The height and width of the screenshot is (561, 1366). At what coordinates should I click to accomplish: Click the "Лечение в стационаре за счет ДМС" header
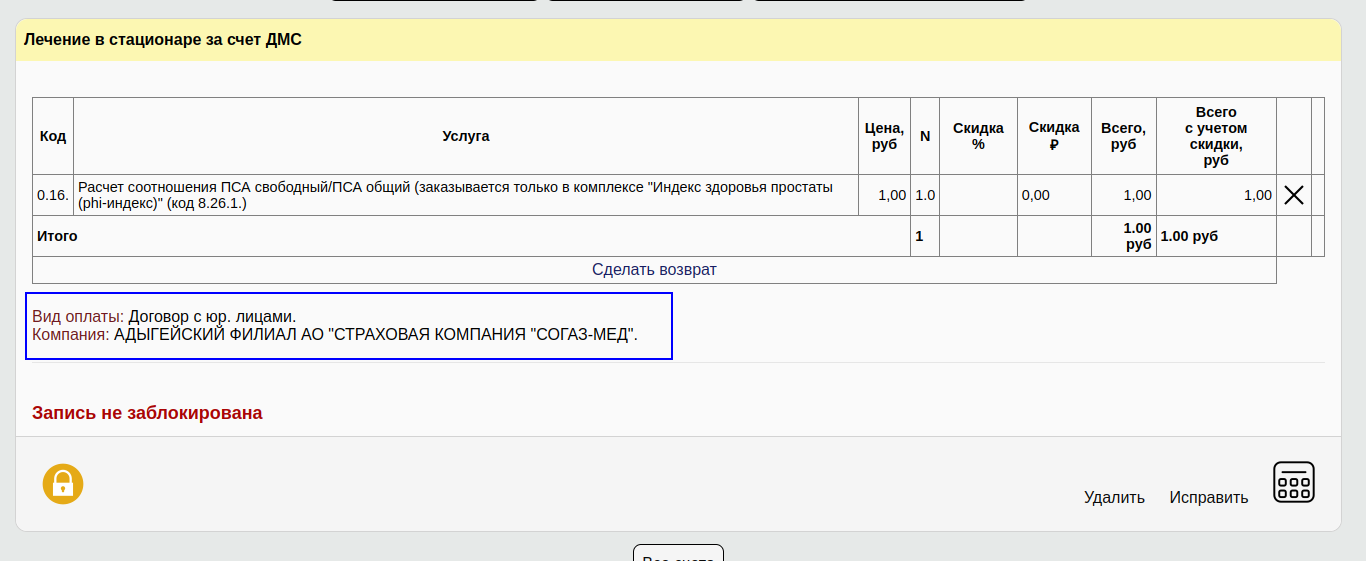click(163, 40)
